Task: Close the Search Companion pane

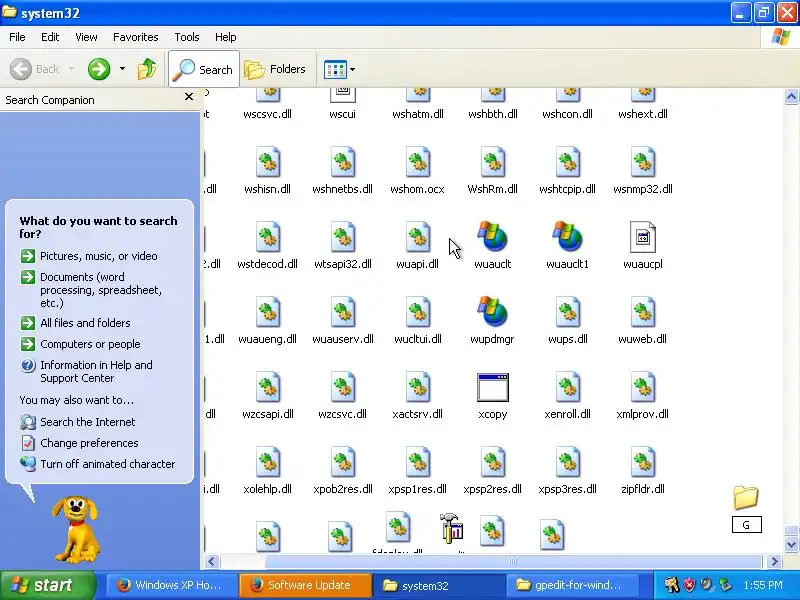Action: [189, 97]
